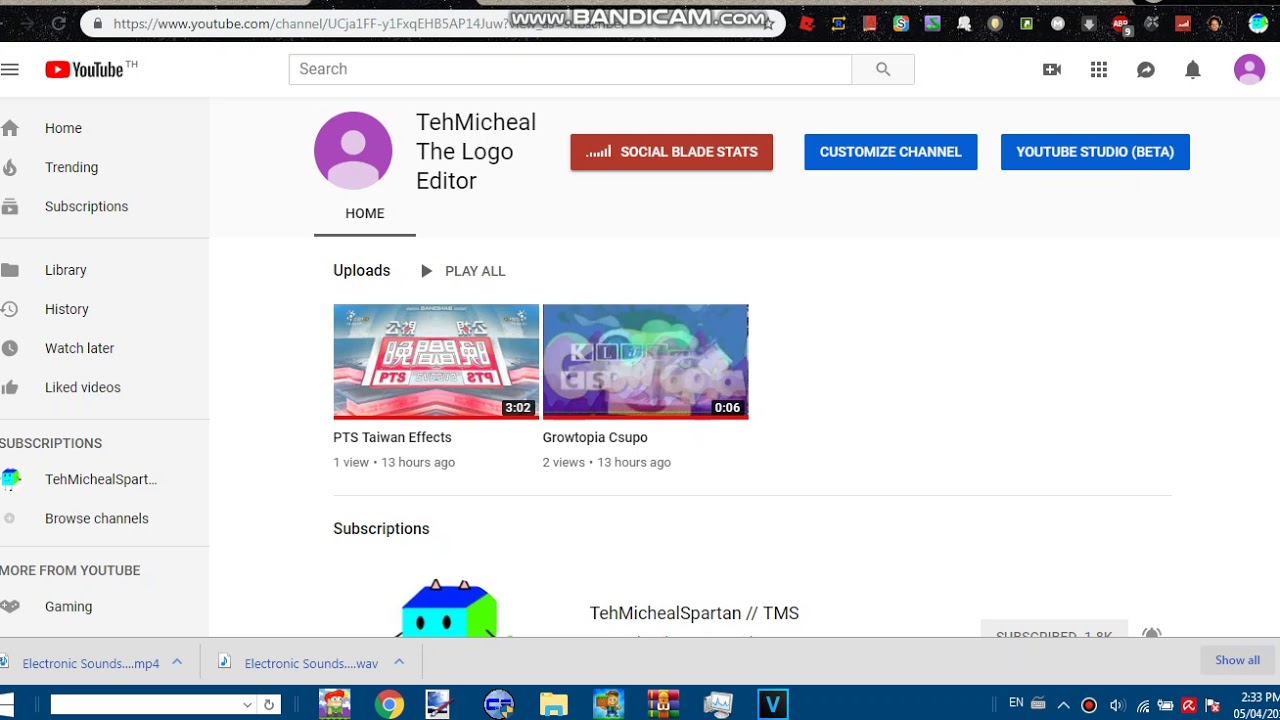Click the EN language indicator in tray
The width and height of the screenshot is (1280, 720).
click(1016, 703)
